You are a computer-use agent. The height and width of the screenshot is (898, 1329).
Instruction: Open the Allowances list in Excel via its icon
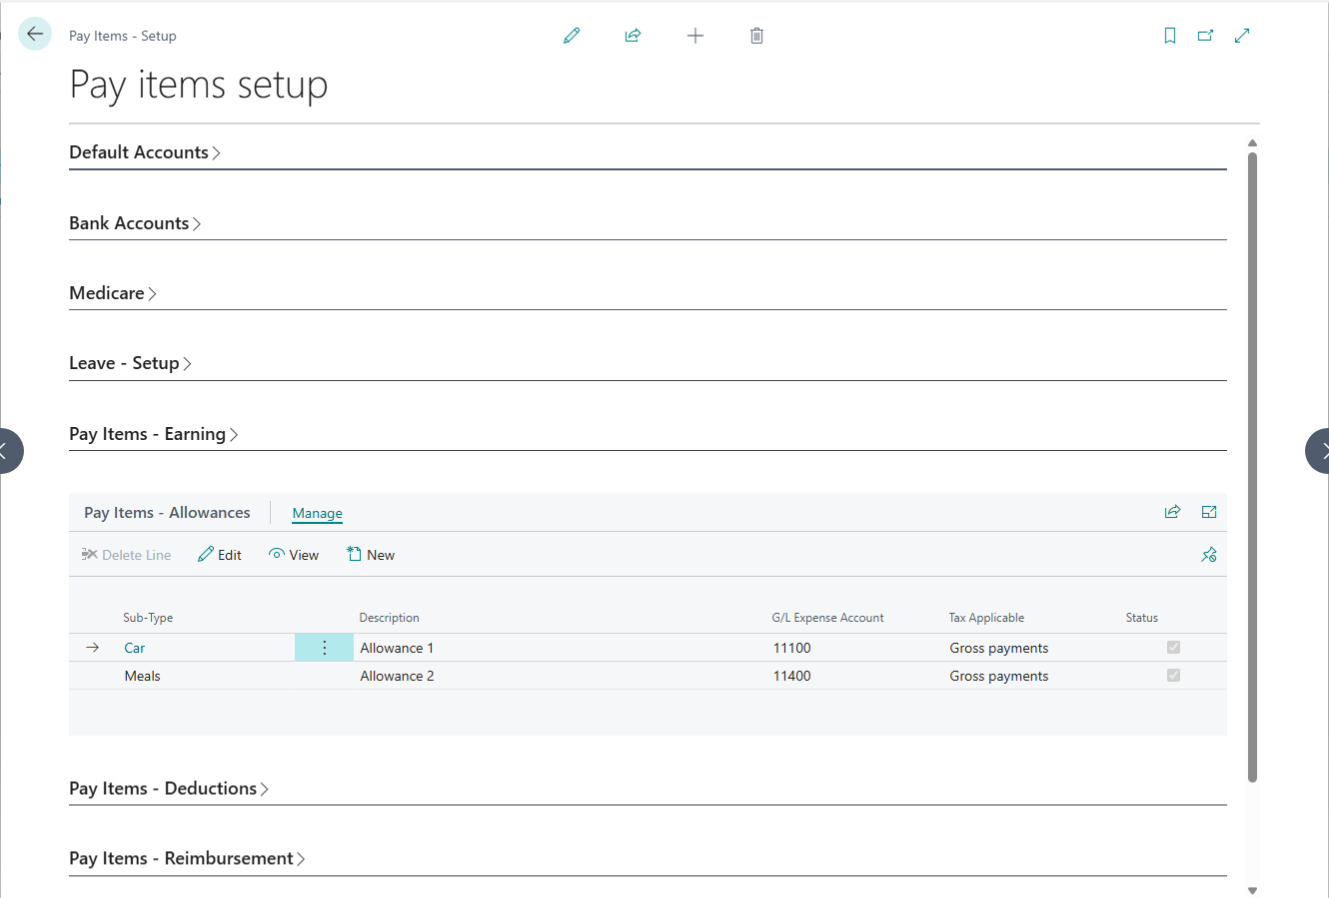coord(1208,511)
